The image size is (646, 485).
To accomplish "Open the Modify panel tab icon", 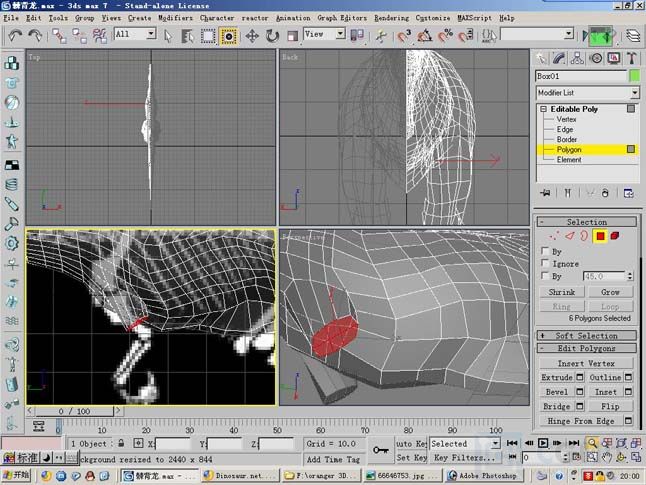I will click(559, 58).
